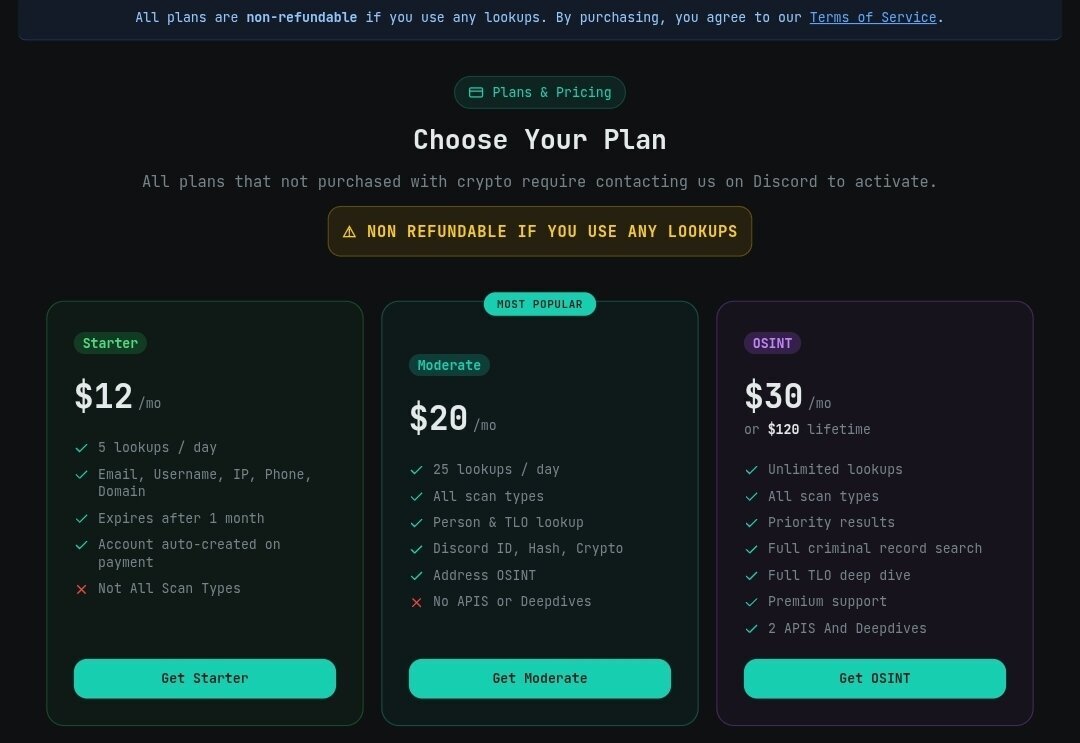This screenshot has width=1080, height=743.
Task: Click the warning triangle icon in non-refundable banner
Action: pos(349,232)
